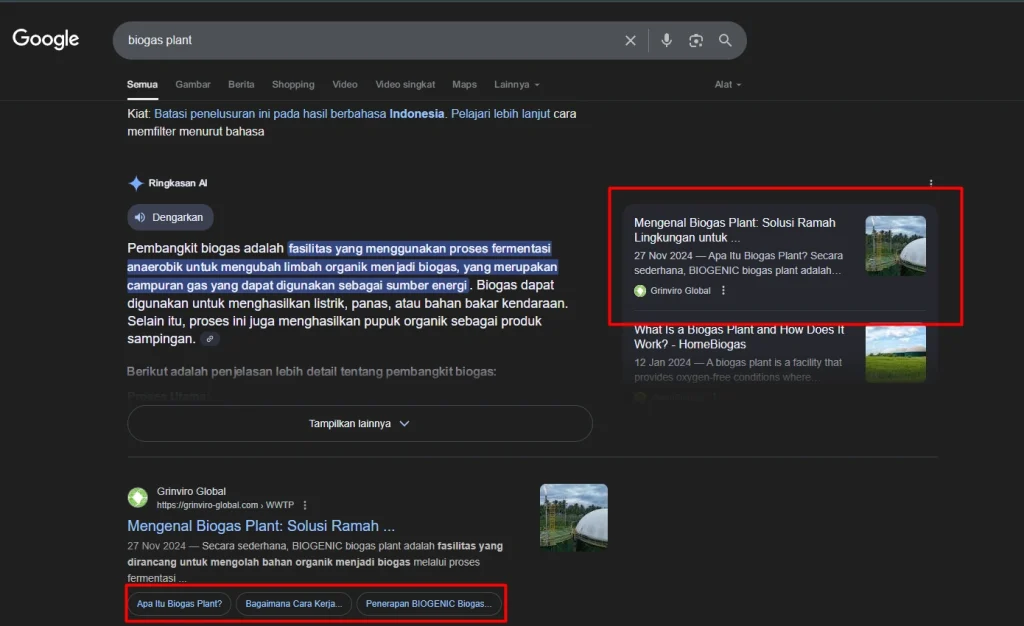Click the link icon after the AI summary paragraph
This screenshot has width=1024, height=626.
[x=209, y=339]
